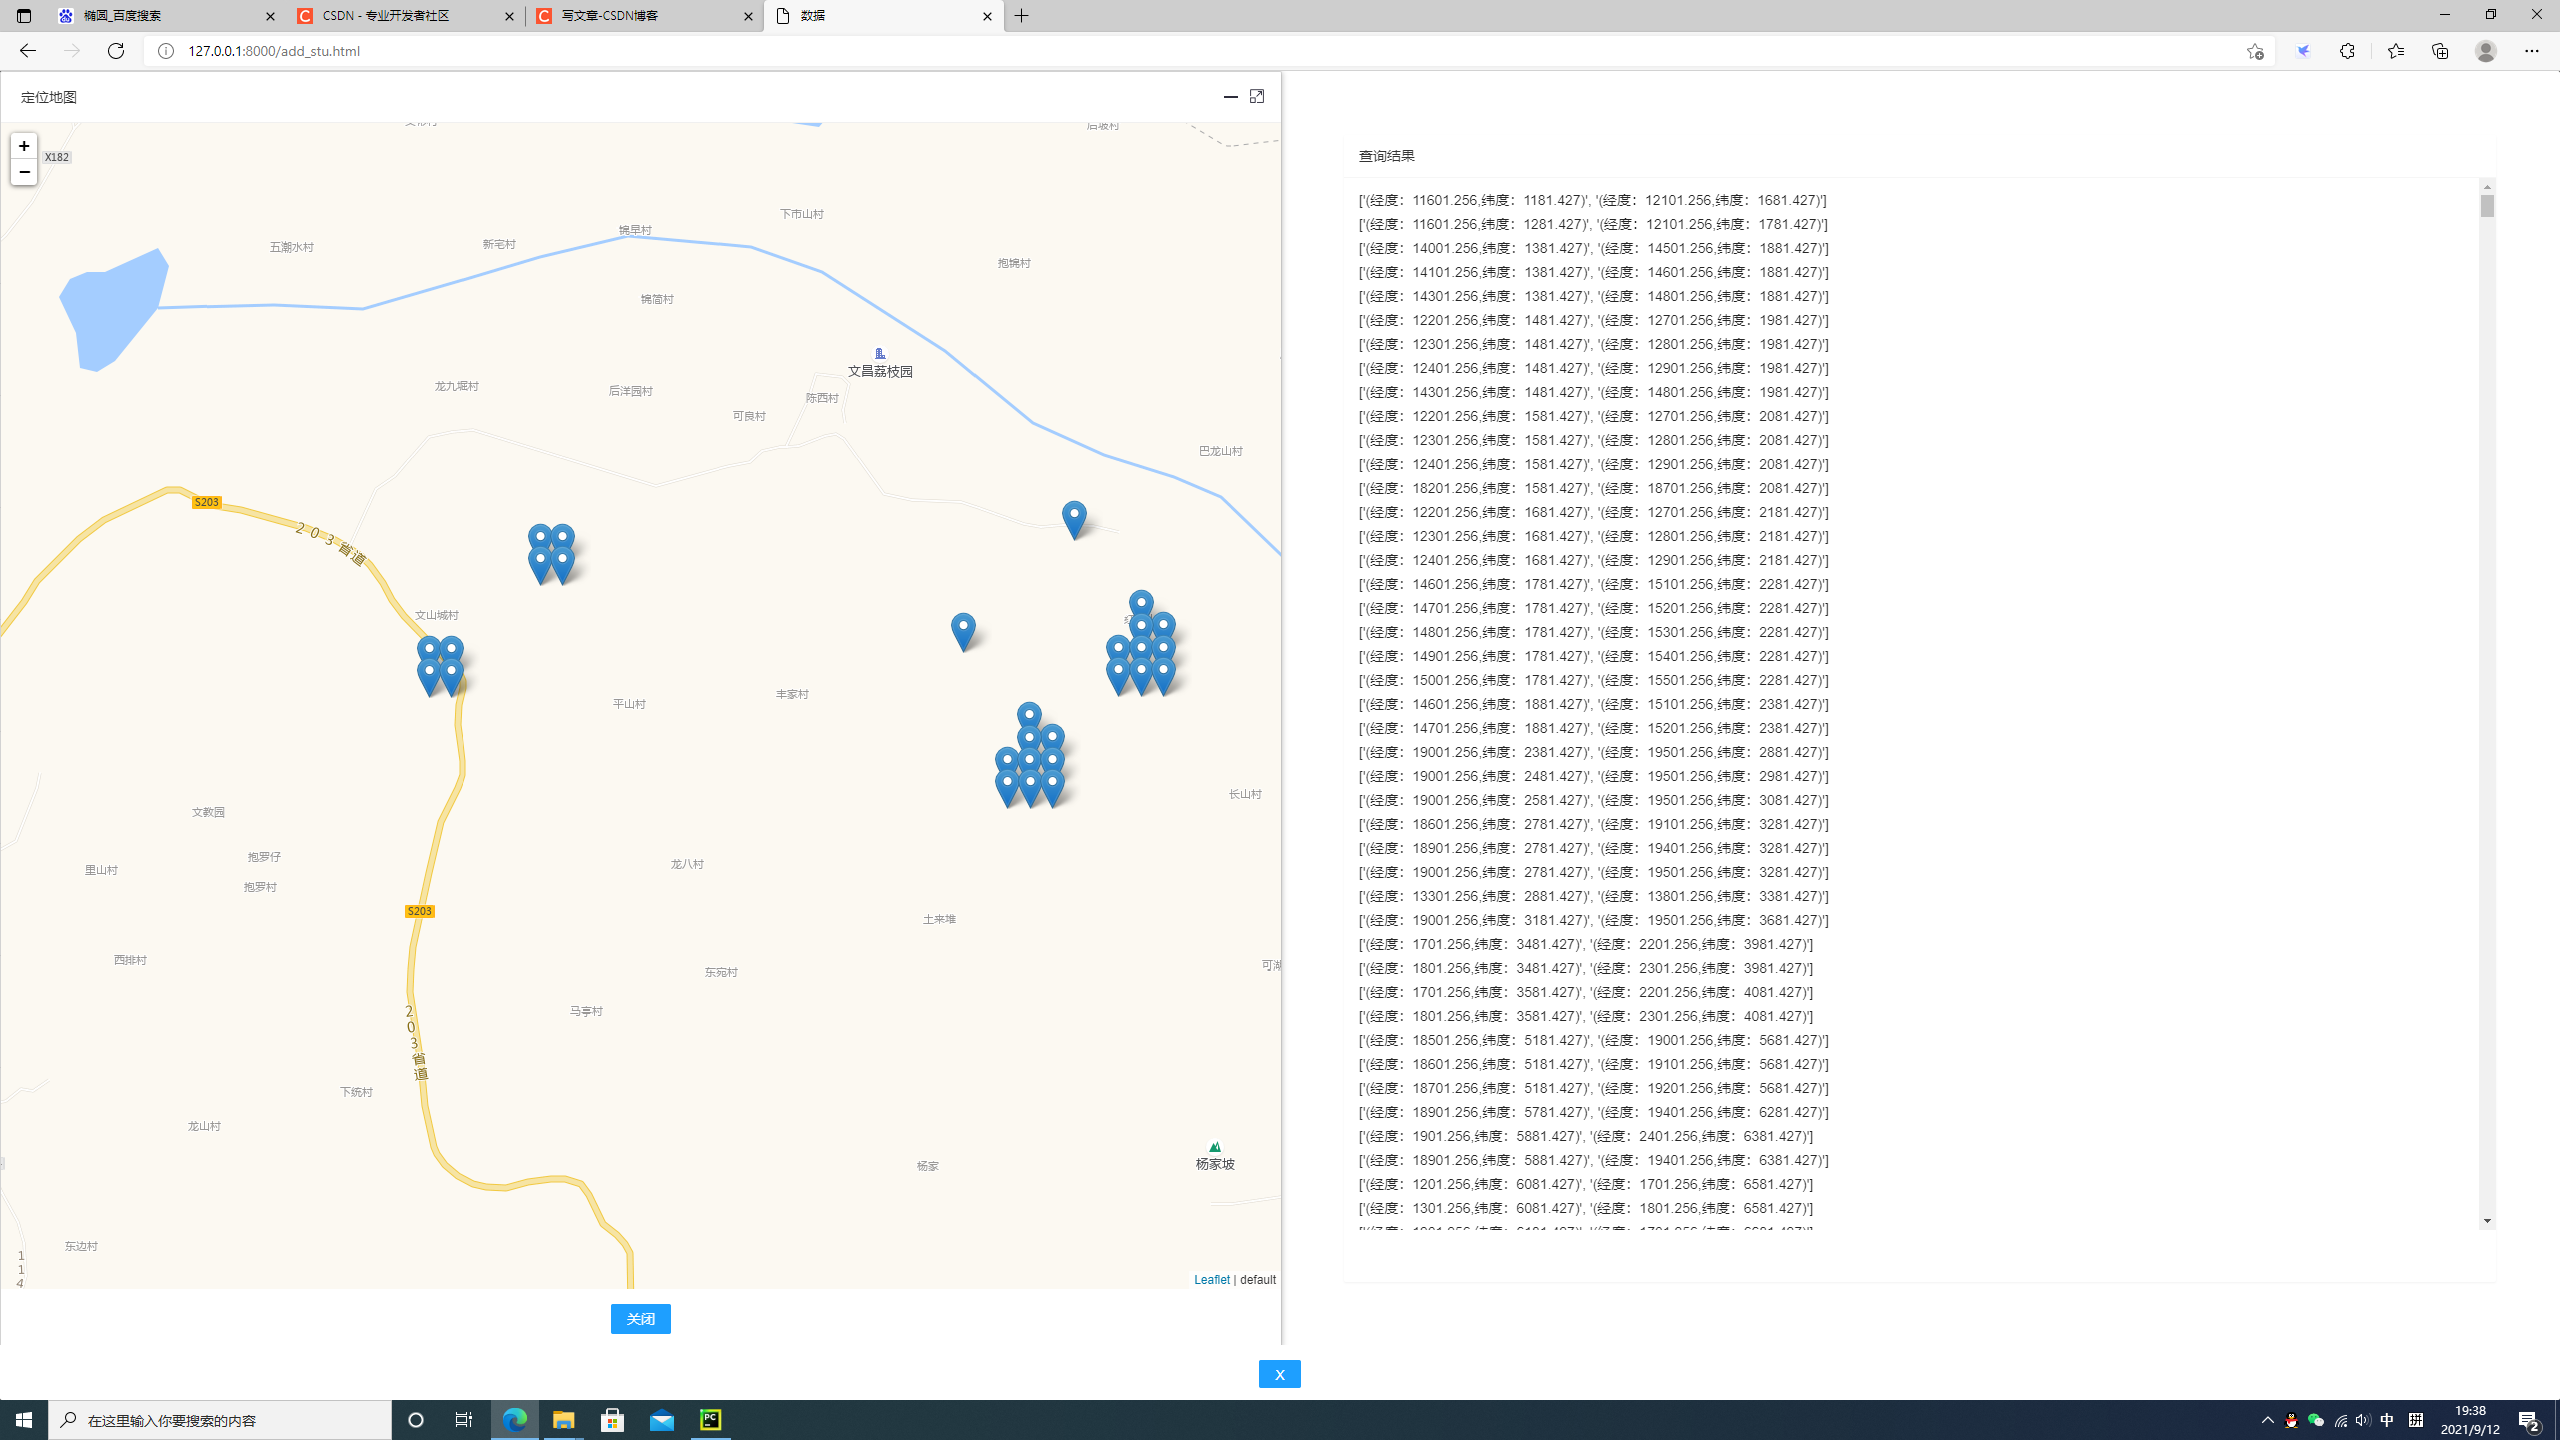Open the browser collections icon

(2440, 51)
